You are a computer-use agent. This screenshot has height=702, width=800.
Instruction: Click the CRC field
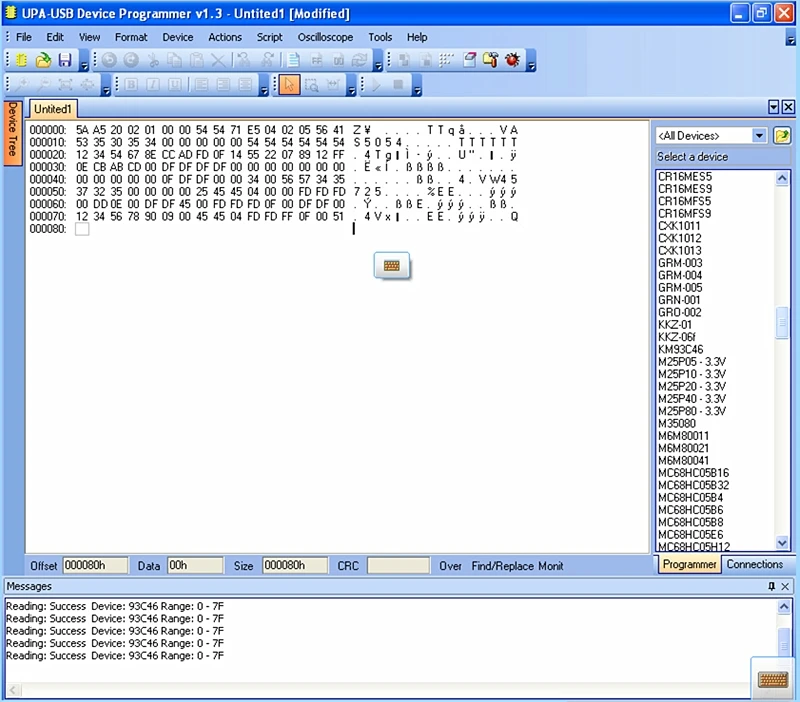point(398,565)
